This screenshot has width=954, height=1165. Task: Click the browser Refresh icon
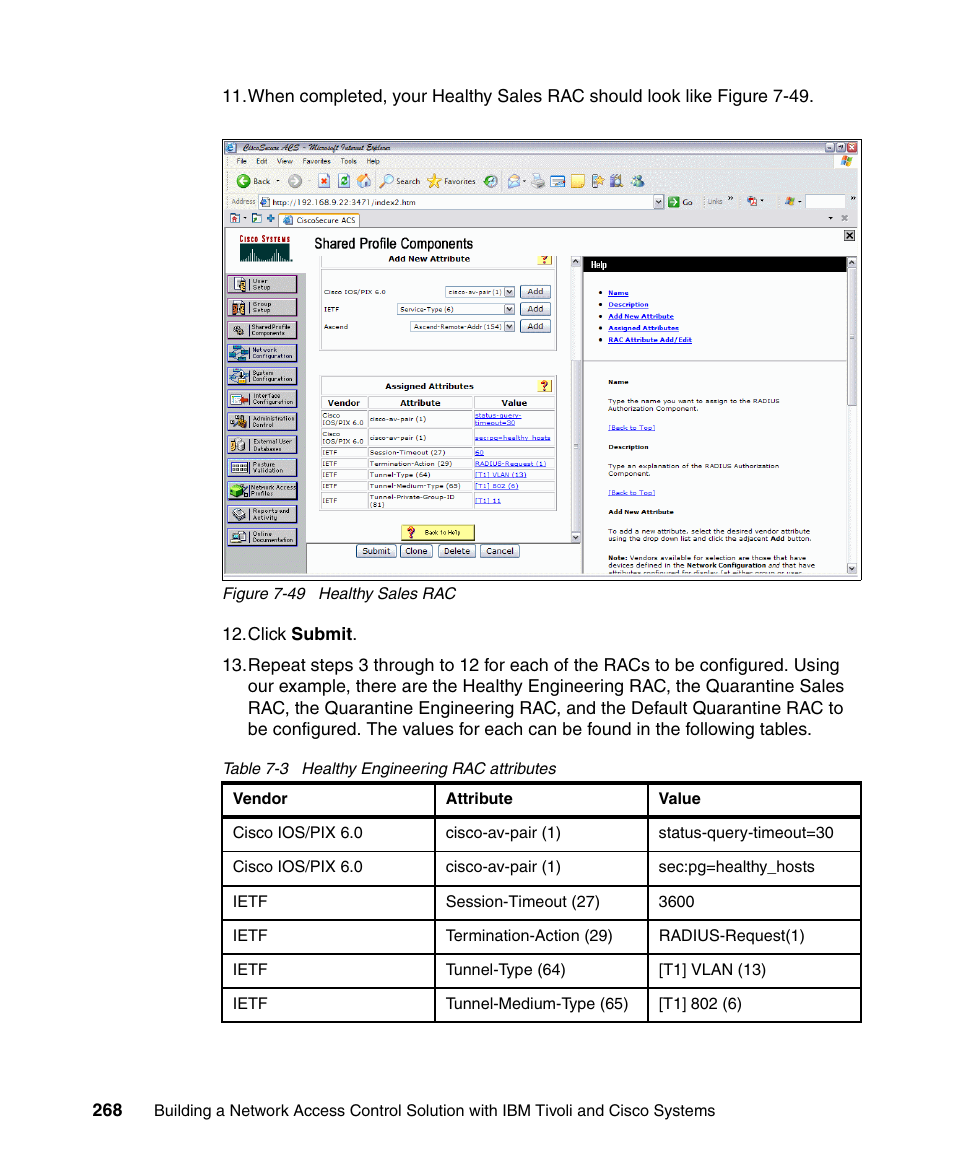tap(344, 181)
